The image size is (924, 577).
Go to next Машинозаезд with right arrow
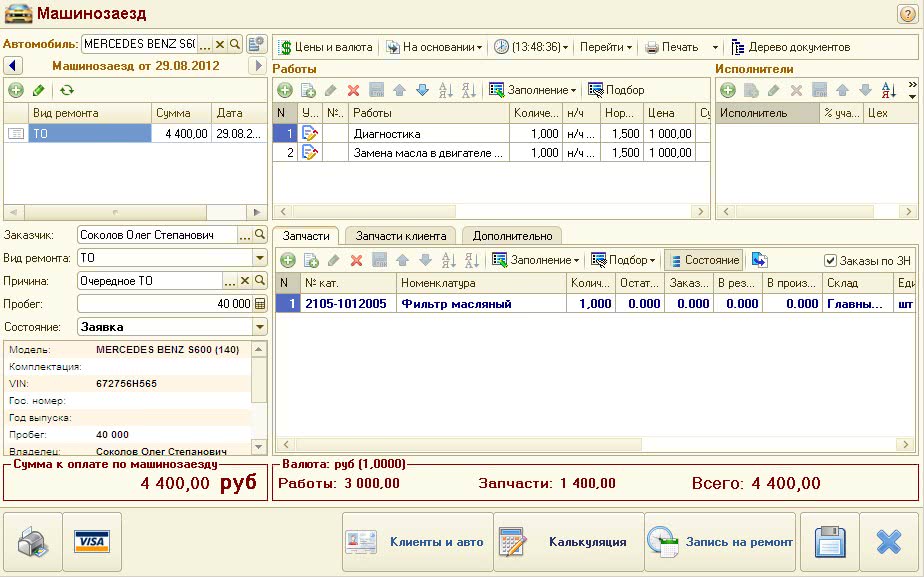[257, 65]
